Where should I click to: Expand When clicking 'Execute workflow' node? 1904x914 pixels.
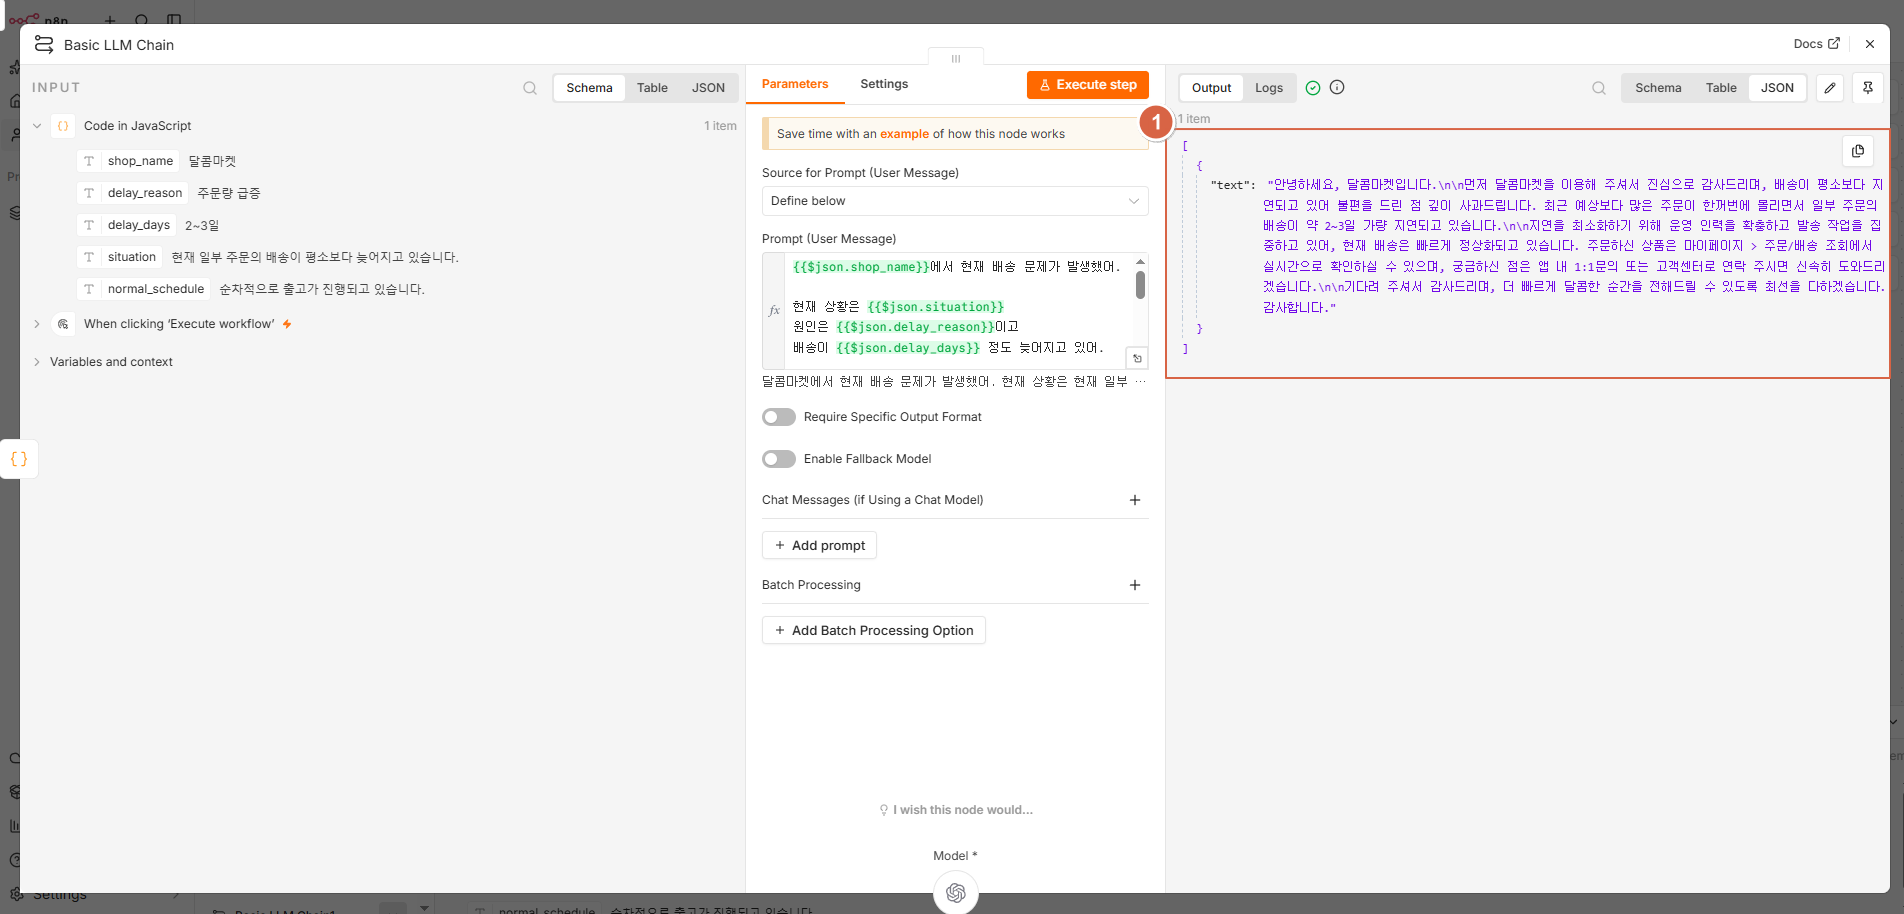pyautogui.click(x=37, y=324)
